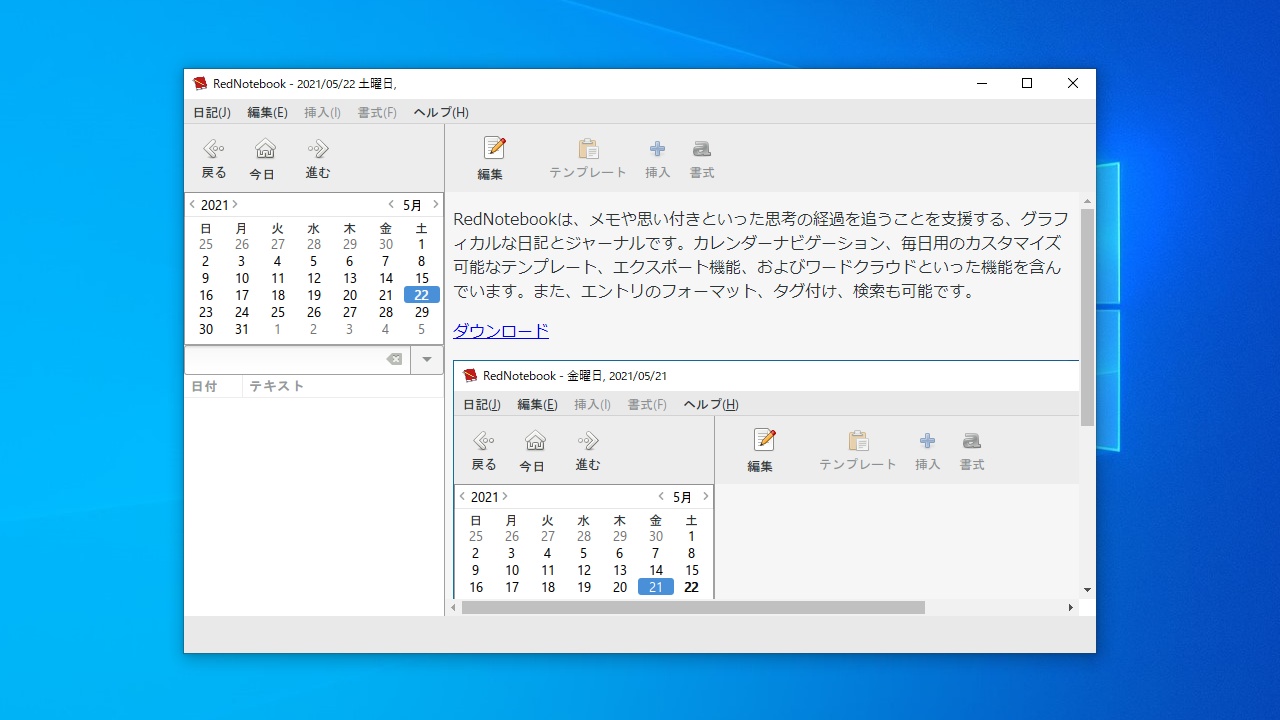Image resolution: width=1280 pixels, height=720 pixels.
Task: Open the 日記(J) menu
Action: tap(212, 113)
